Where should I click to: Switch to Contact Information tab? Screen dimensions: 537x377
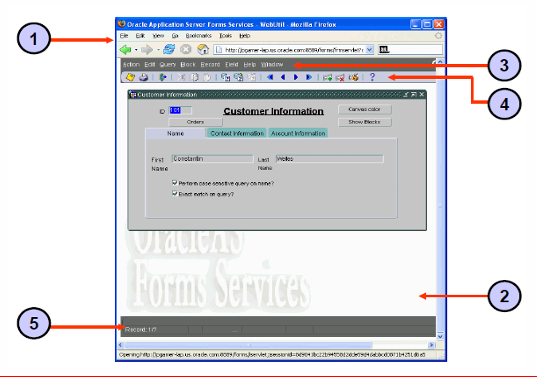[237, 133]
